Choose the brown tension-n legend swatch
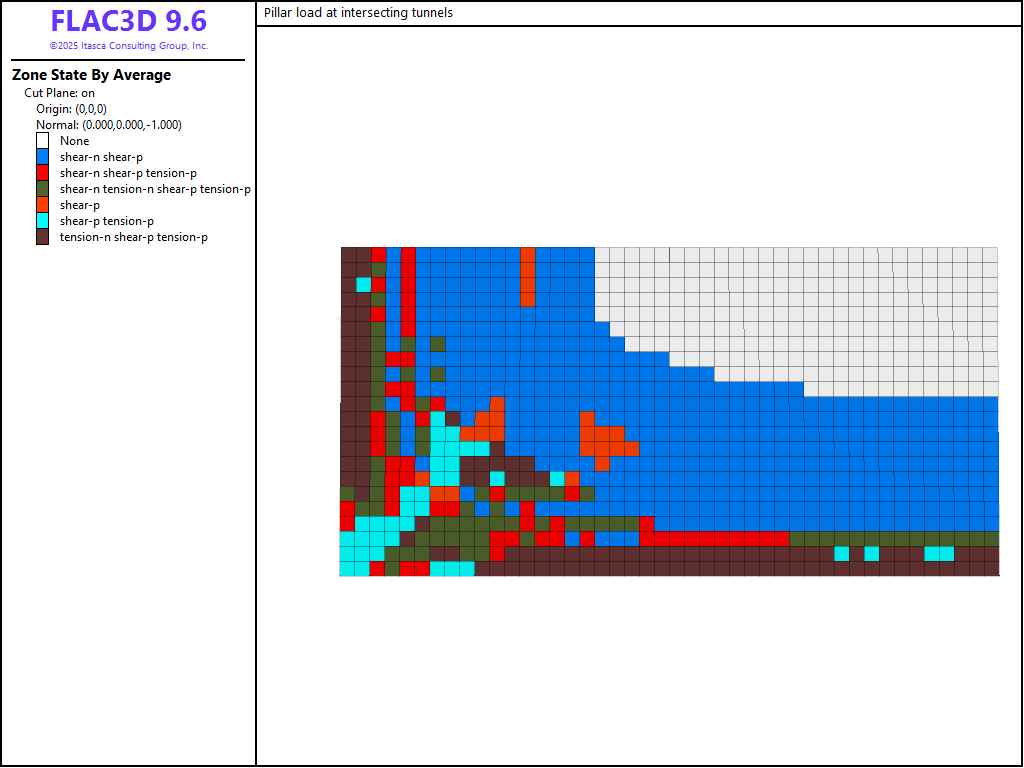1024x768 pixels. click(x=42, y=237)
